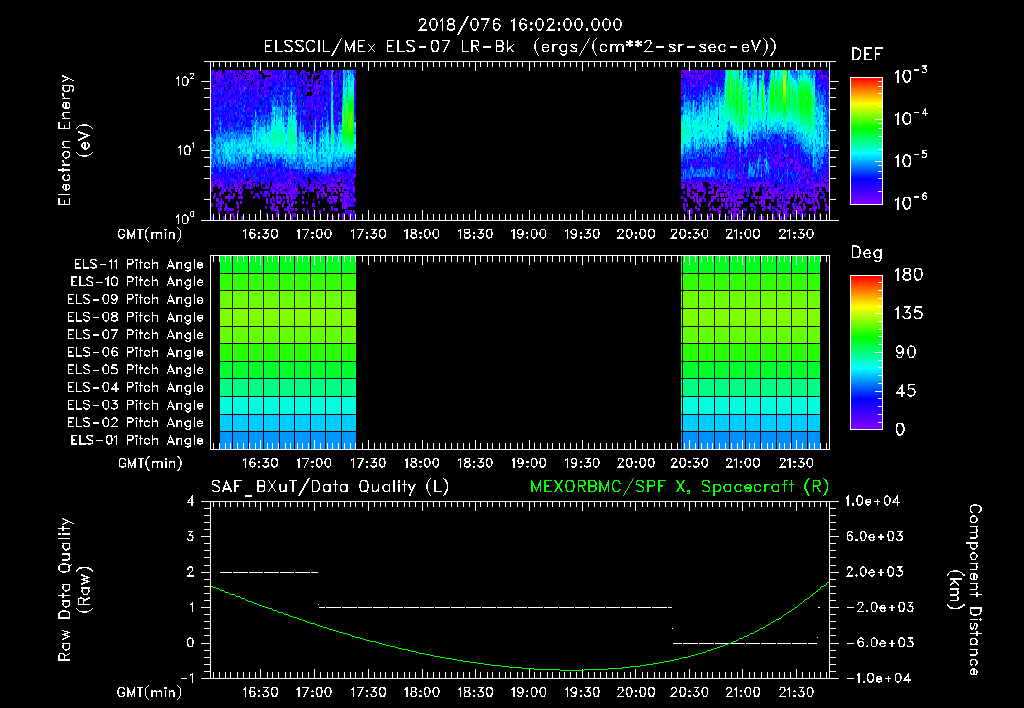Select the ELS-07 Pitch Angle row label
This screenshot has width=1024, height=708.
[135, 334]
